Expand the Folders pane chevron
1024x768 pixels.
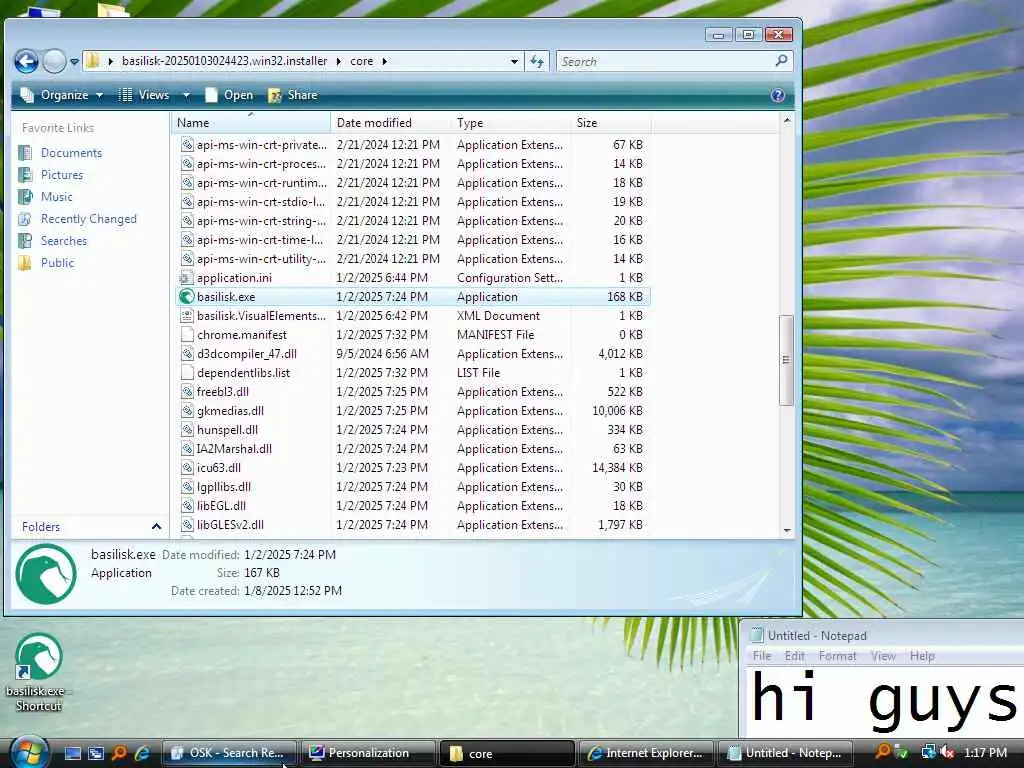[156, 526]
